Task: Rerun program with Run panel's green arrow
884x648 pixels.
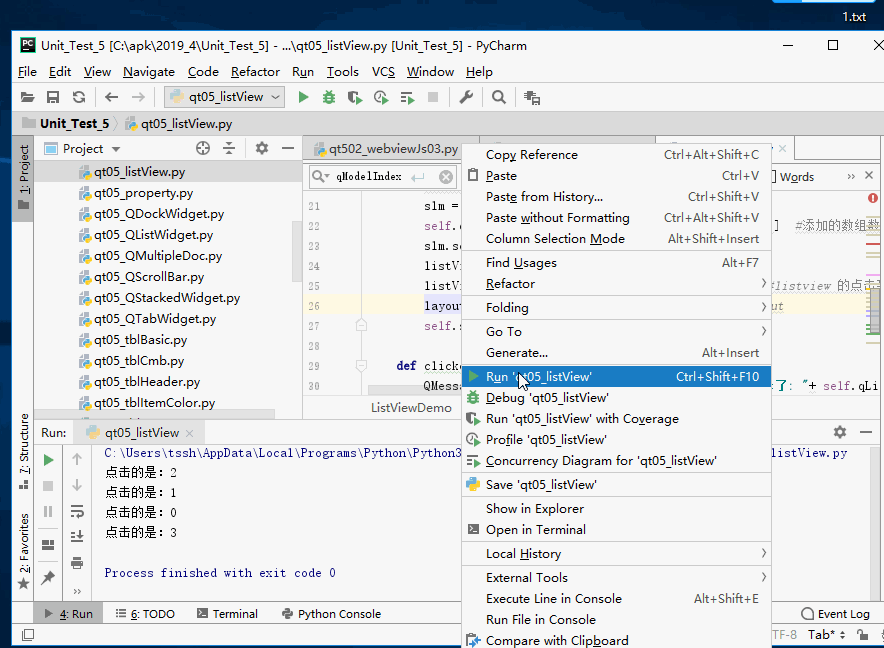Action: pyautogui.click(x=48, y=460)
